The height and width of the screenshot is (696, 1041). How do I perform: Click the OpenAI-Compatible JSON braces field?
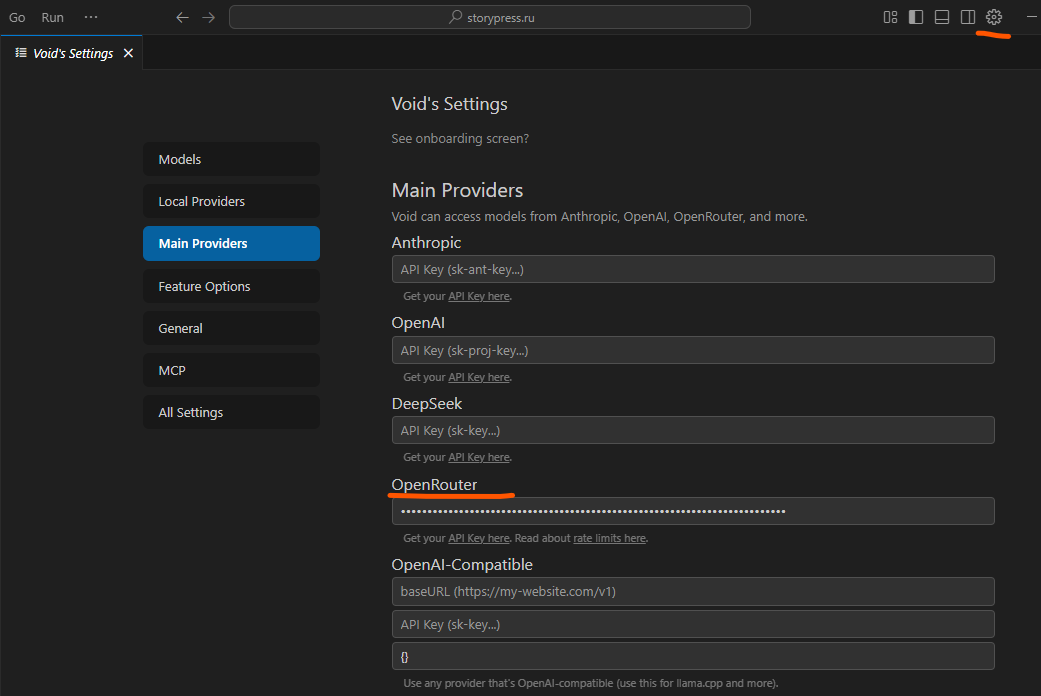693,656
